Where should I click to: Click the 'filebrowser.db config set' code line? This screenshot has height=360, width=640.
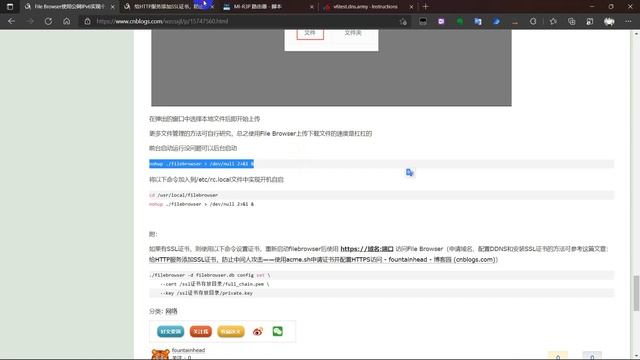(209, 275)
